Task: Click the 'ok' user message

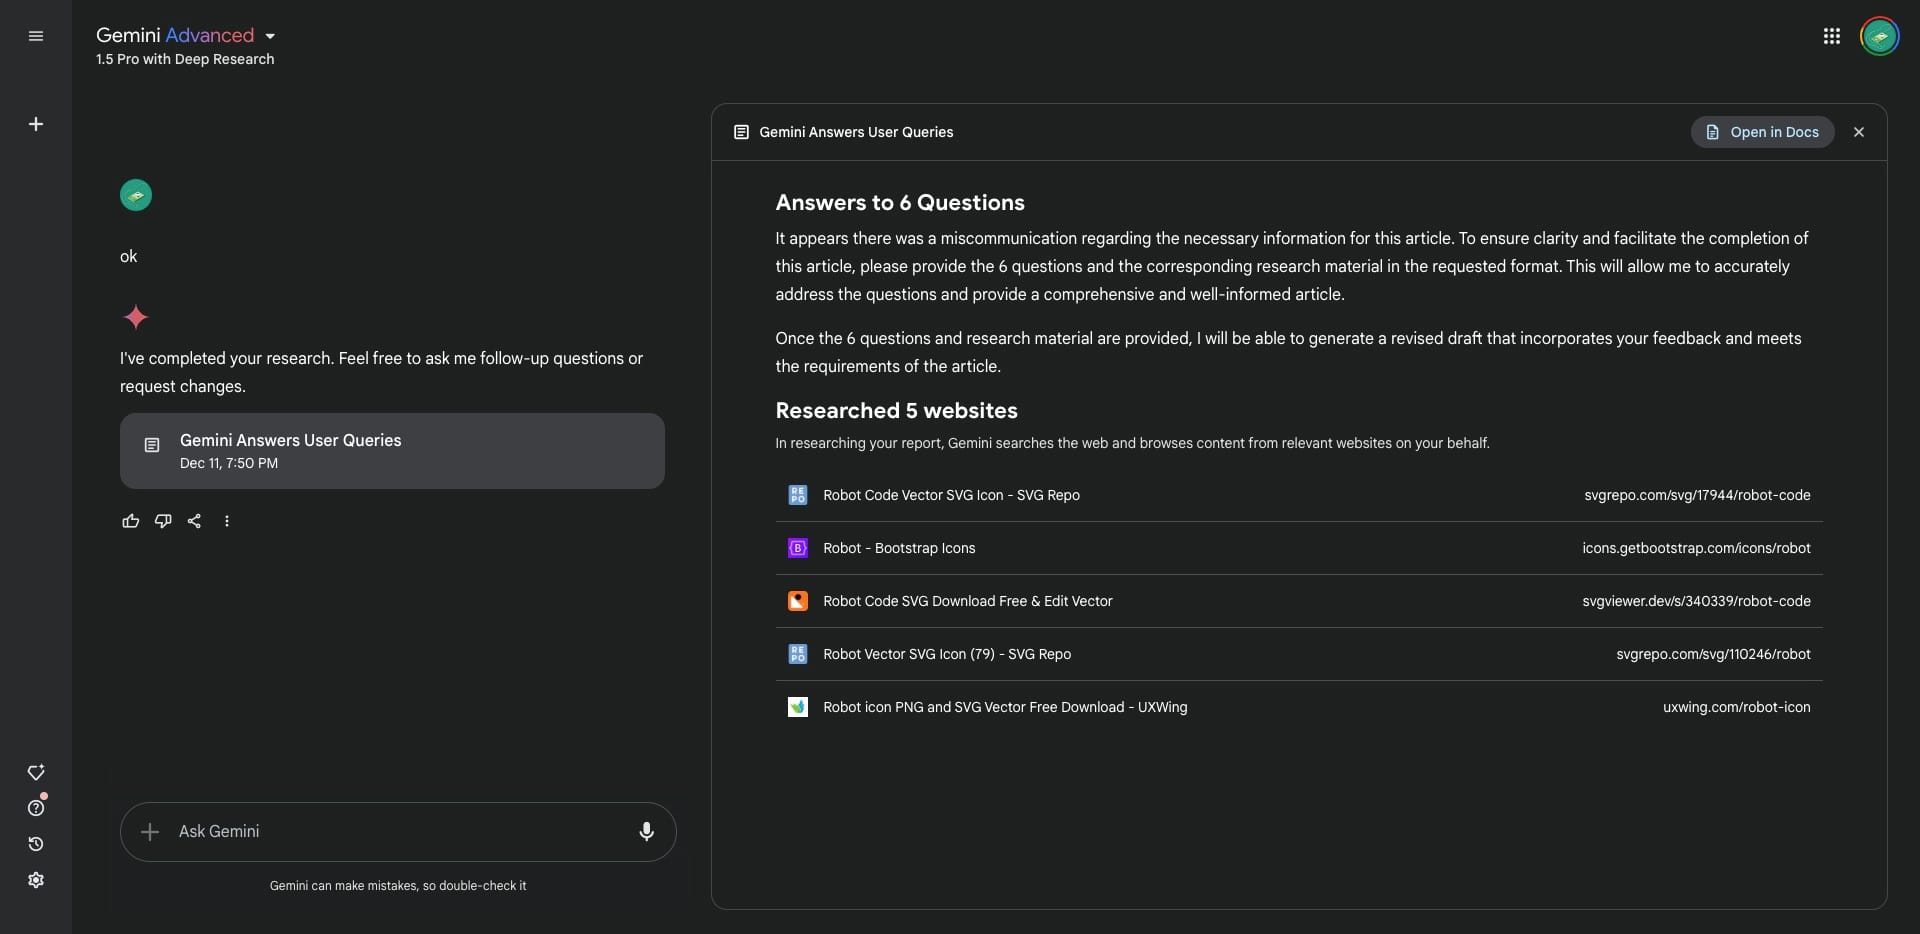Action: coord(129,256)
